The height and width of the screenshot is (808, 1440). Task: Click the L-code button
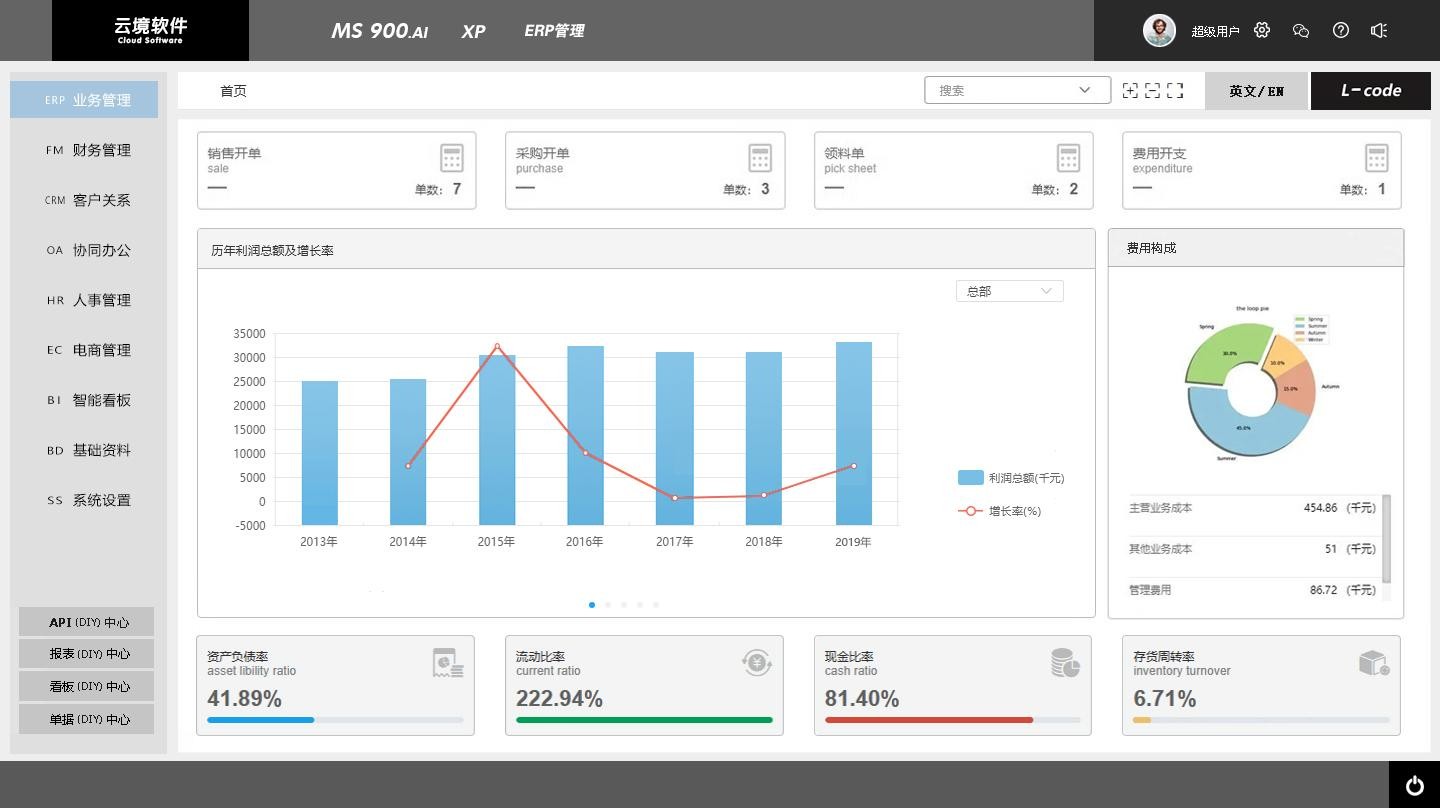coord(1370,91)
